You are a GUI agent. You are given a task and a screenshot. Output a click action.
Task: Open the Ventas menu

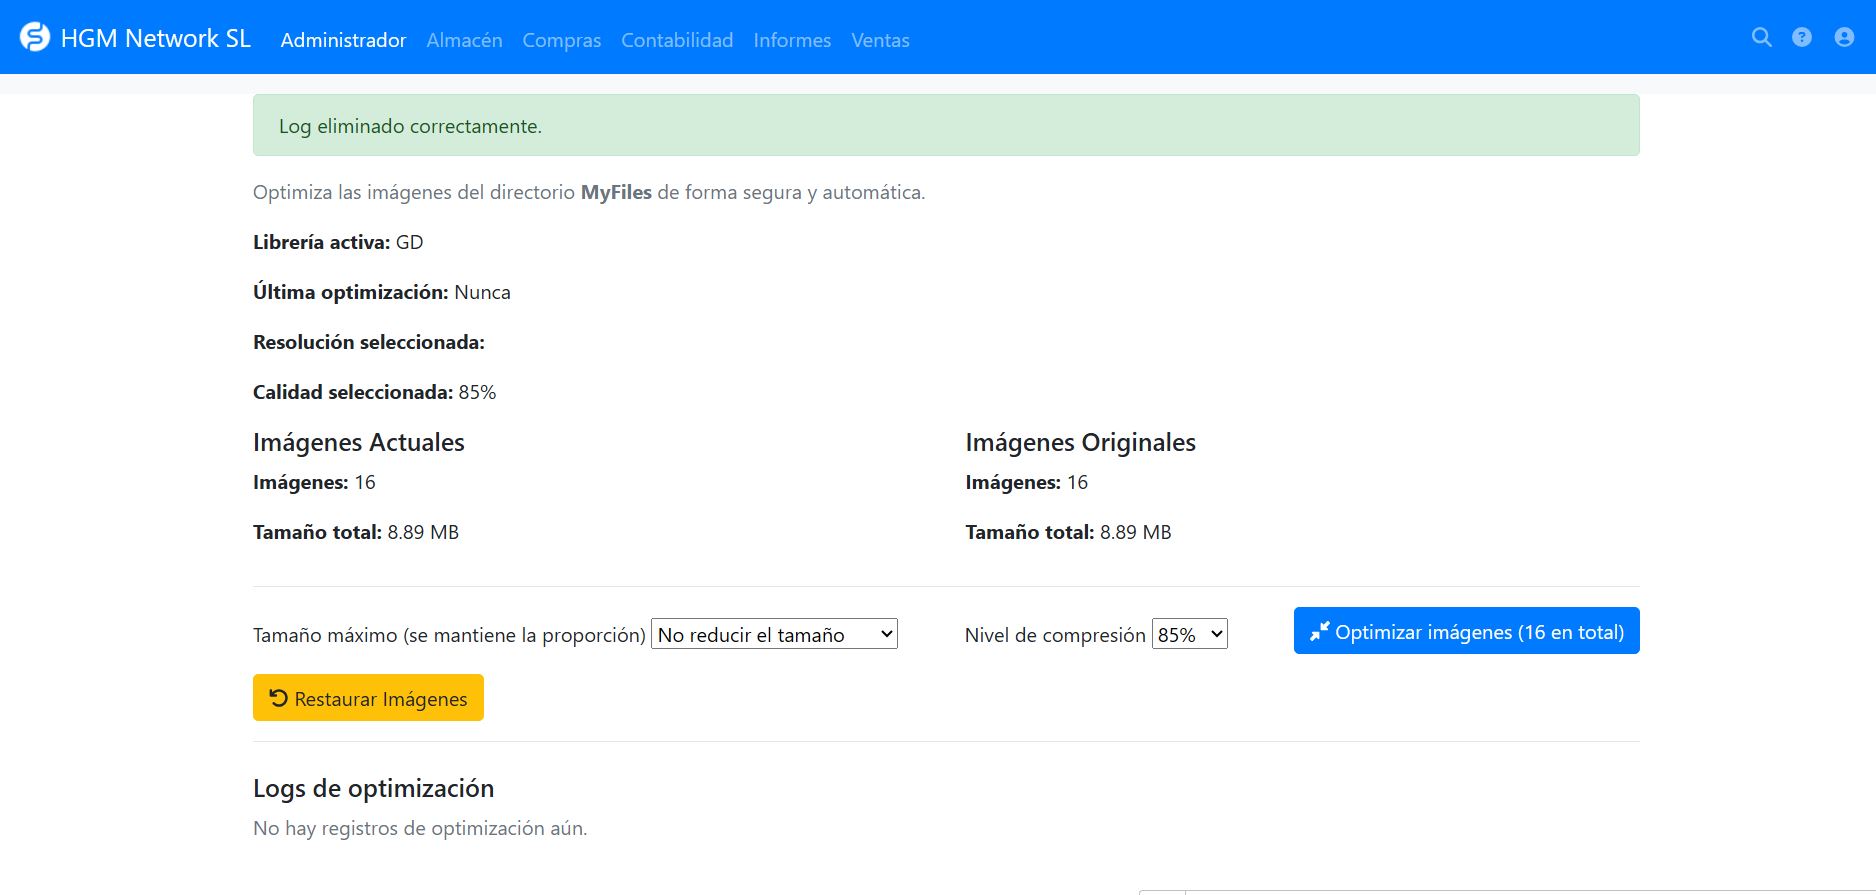point(880,40)
